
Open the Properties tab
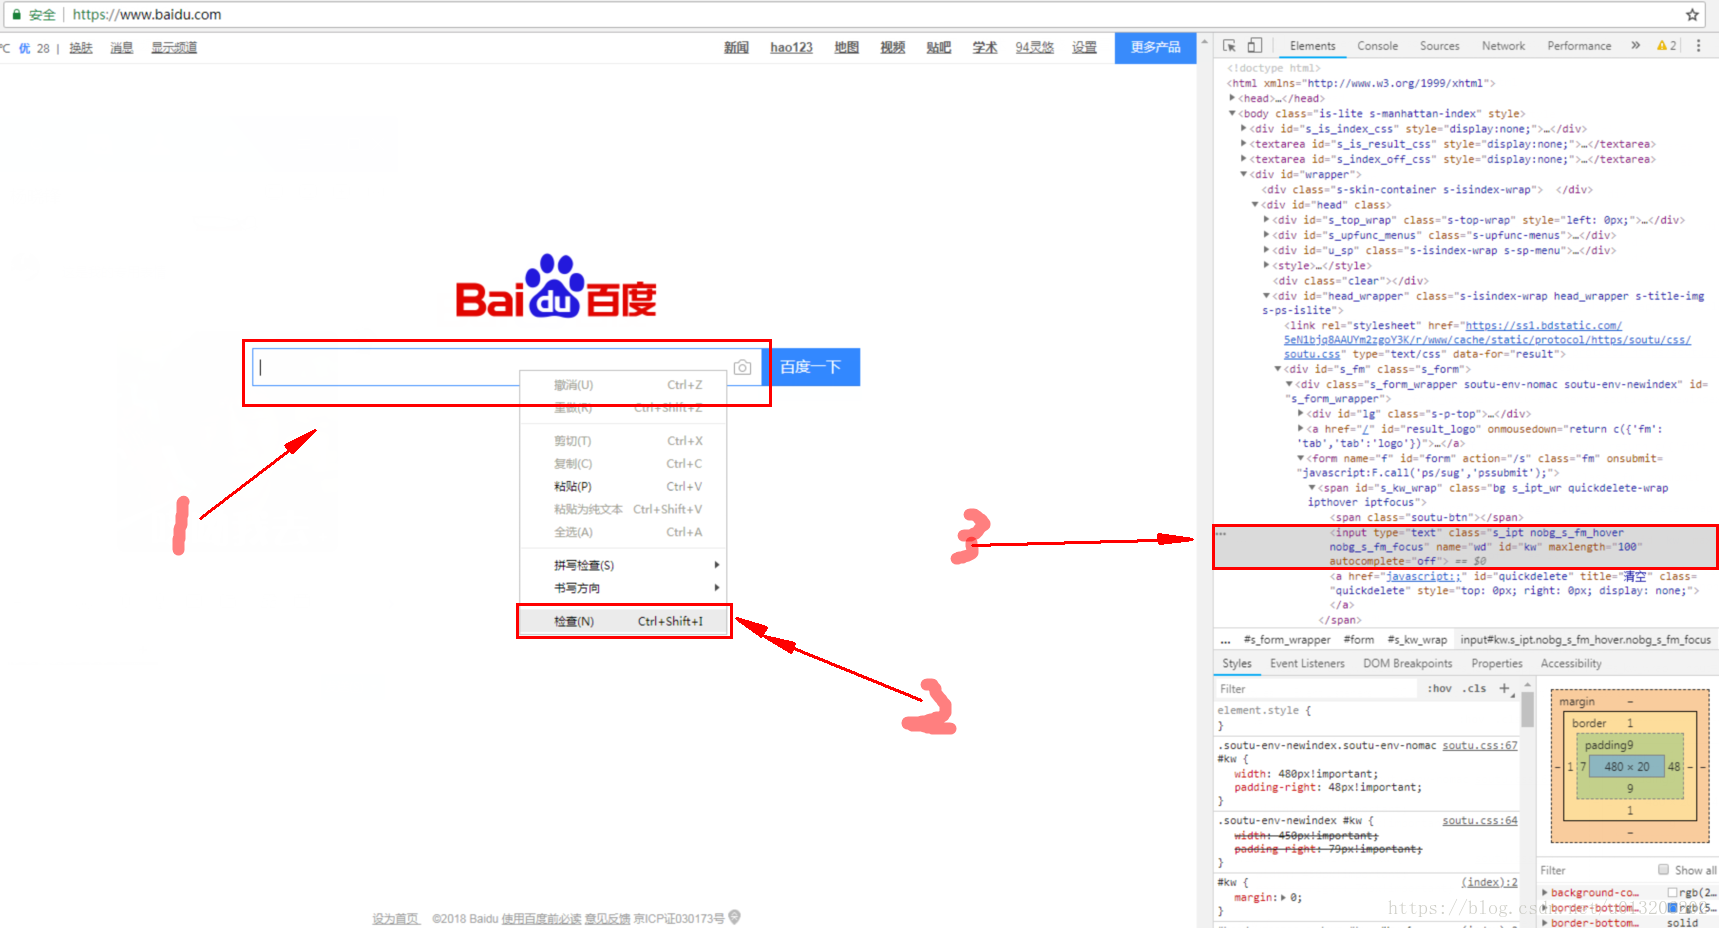pos(1496,663)
